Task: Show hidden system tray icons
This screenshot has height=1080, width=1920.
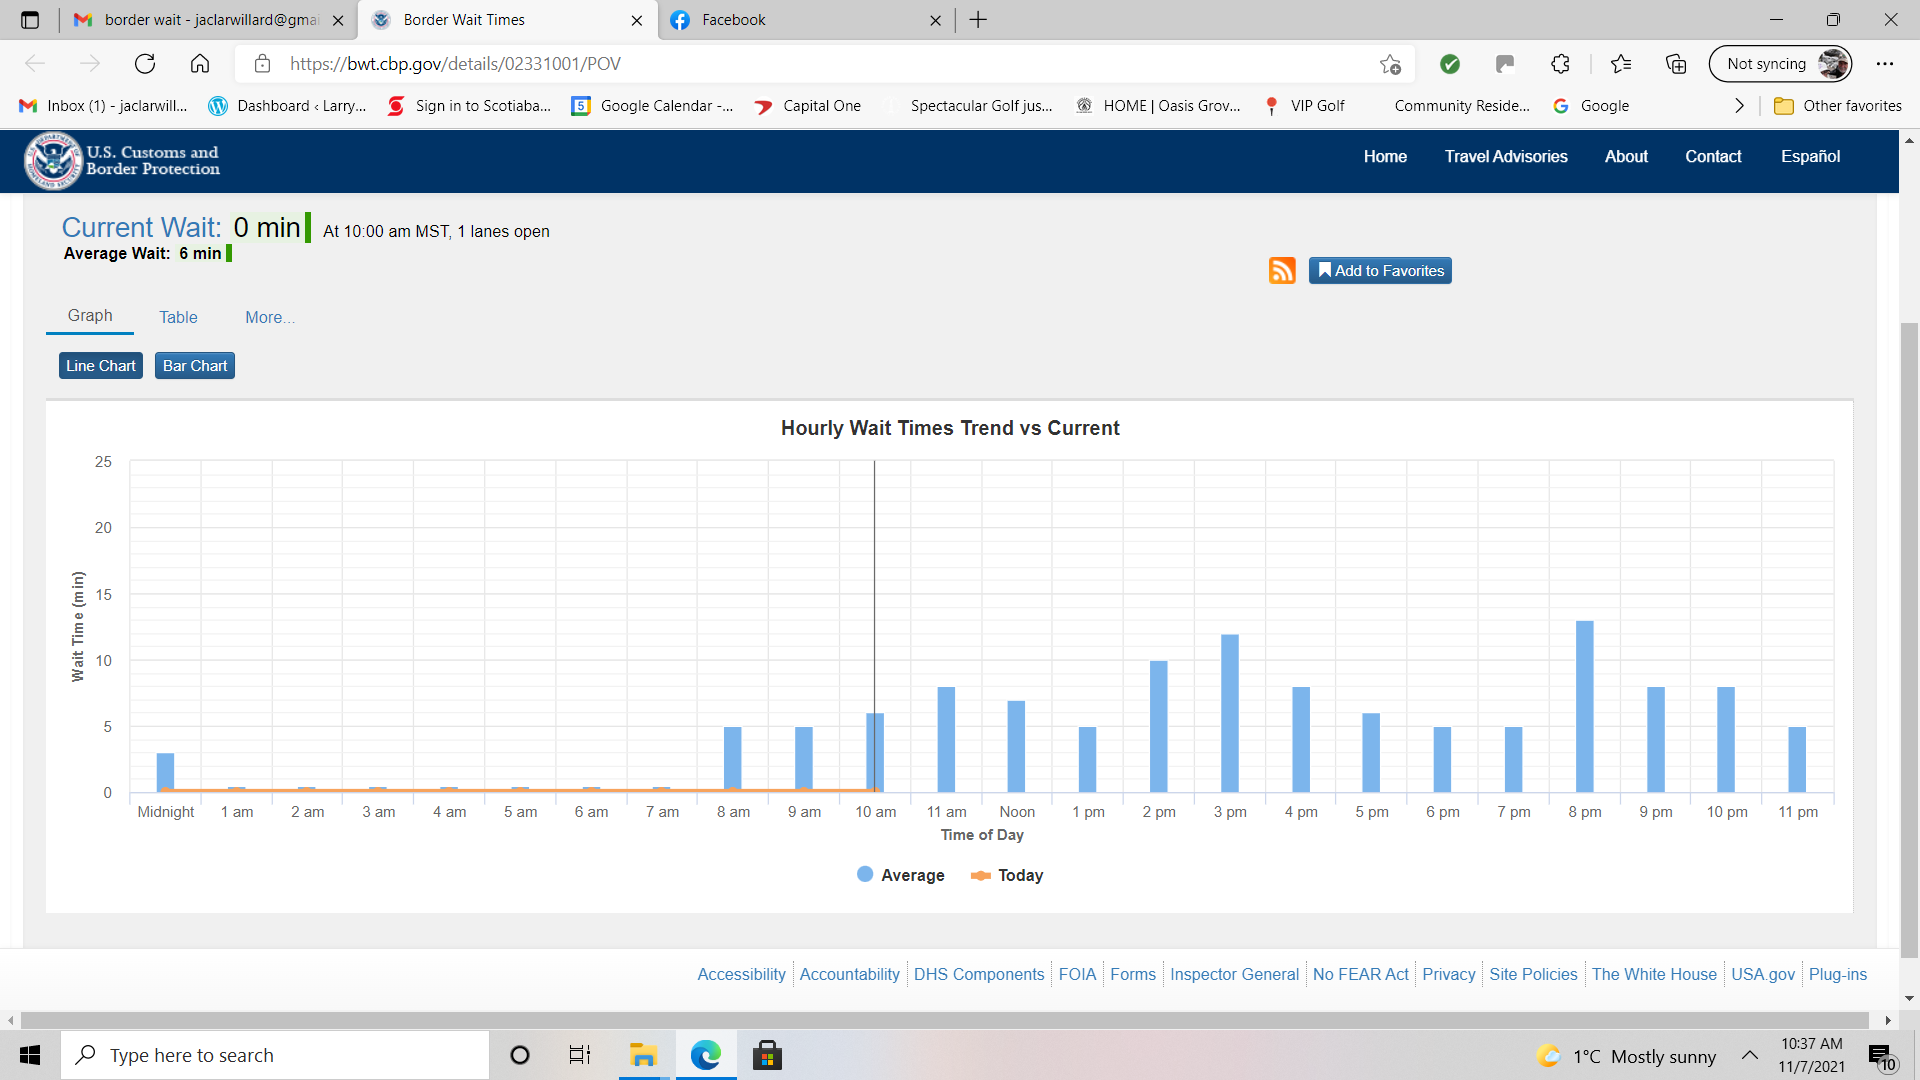Action: [x=1750, y=1056]
